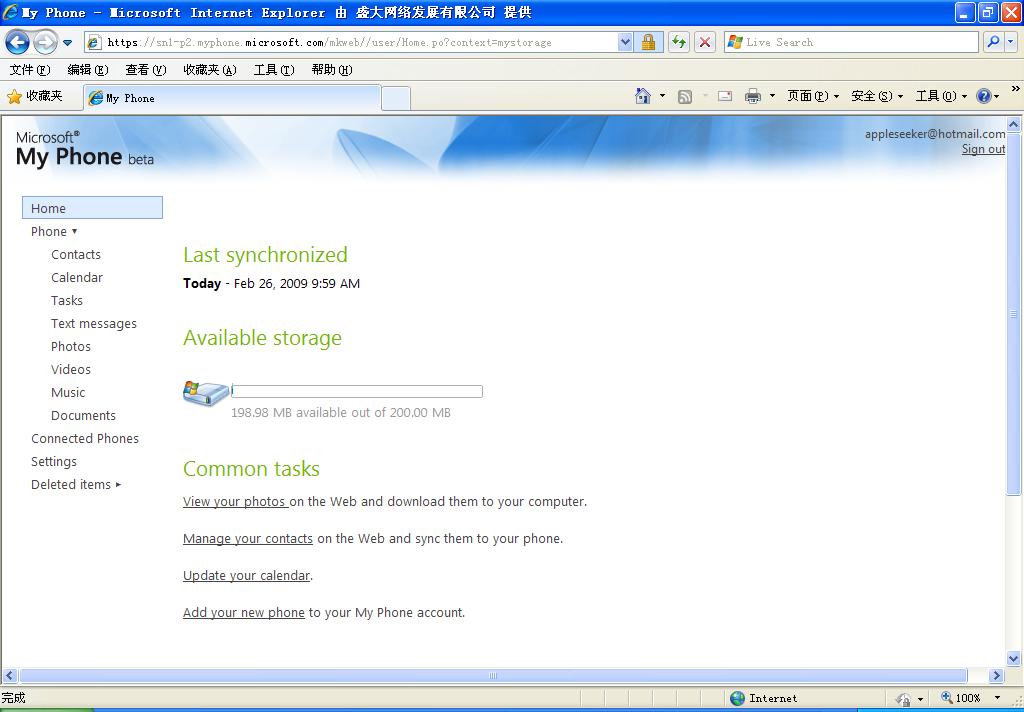This screenshot has width=1024, height=712.
Task: Click the Manage your contacts link
Action: tap(248, 539)
